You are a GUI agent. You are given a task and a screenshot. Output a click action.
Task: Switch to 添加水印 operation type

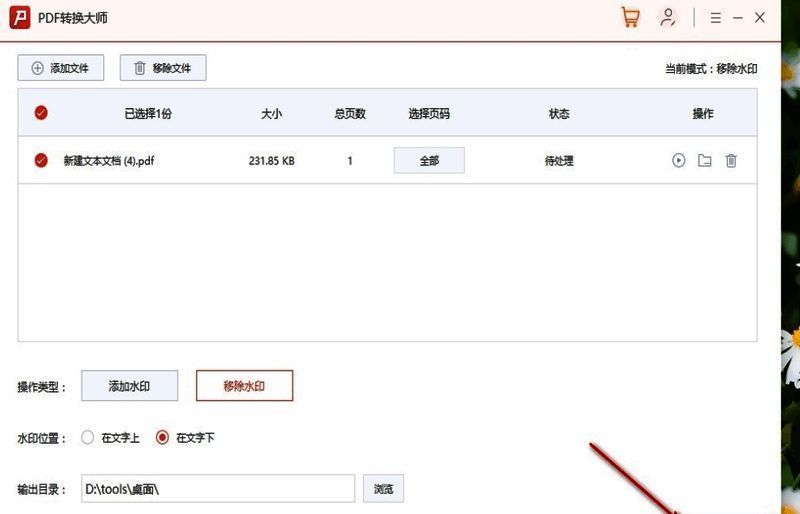tap(130, 386)
